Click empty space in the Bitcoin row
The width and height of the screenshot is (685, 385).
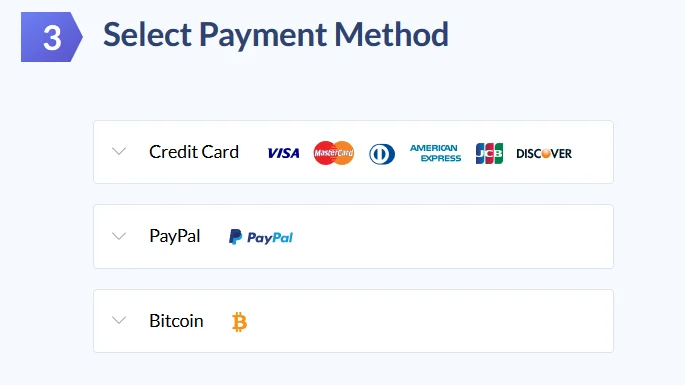point(428,321)
